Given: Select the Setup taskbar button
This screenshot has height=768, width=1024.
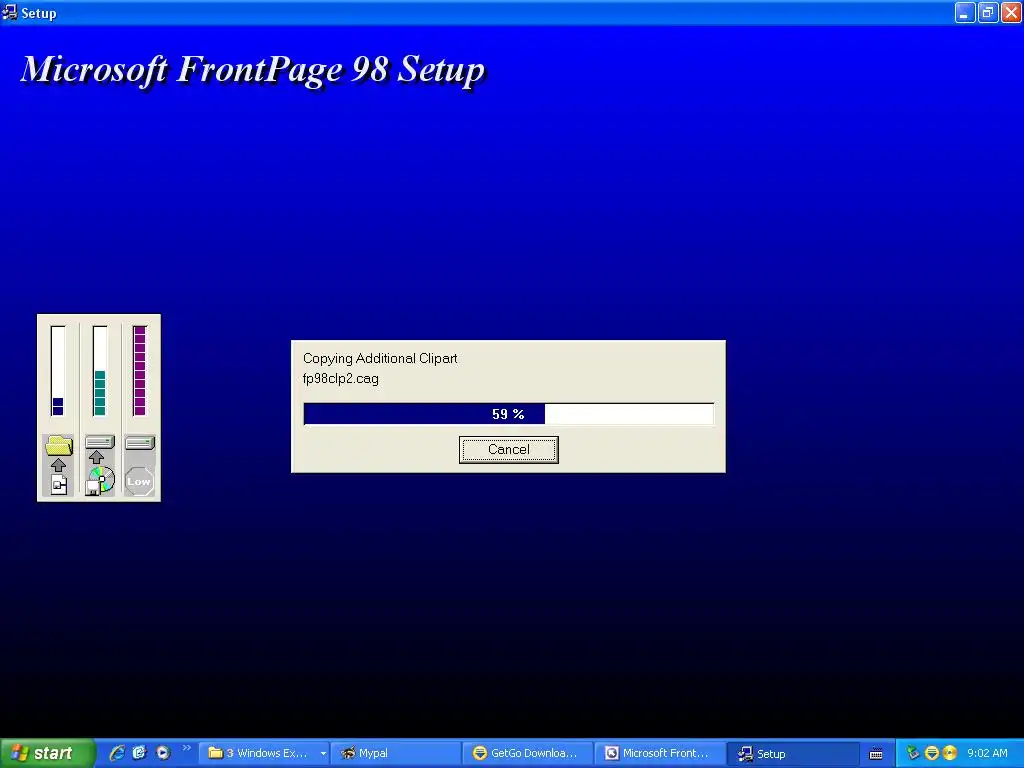Looking at the screenshot, I should (x=792, y=753).
